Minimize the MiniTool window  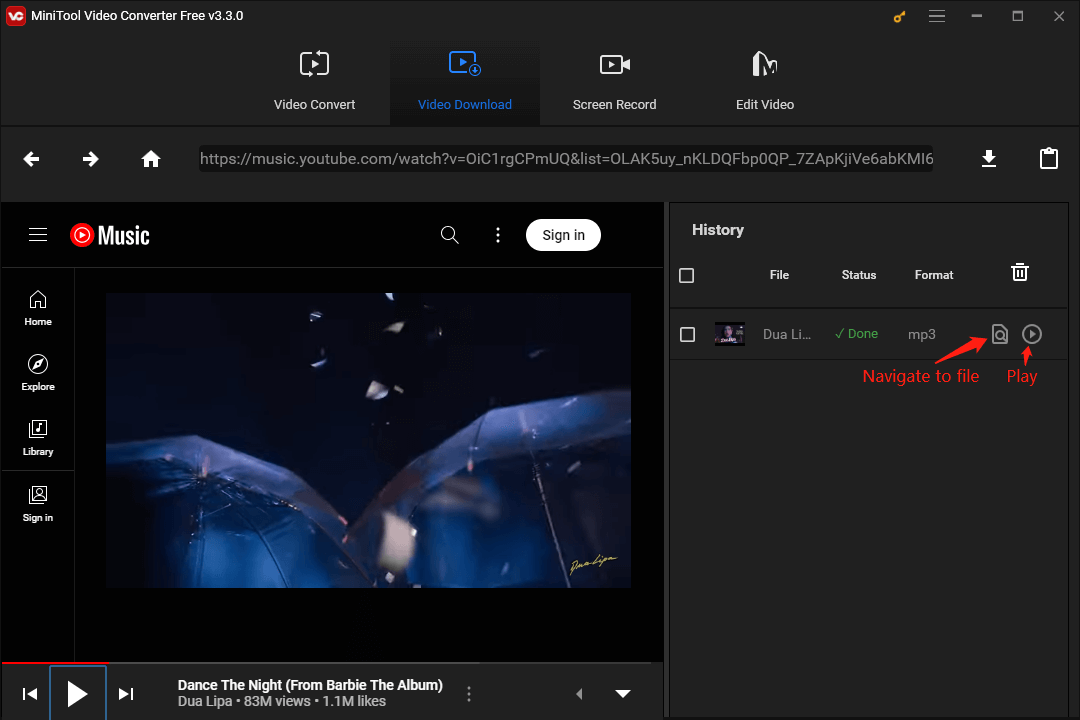(977, 16)
